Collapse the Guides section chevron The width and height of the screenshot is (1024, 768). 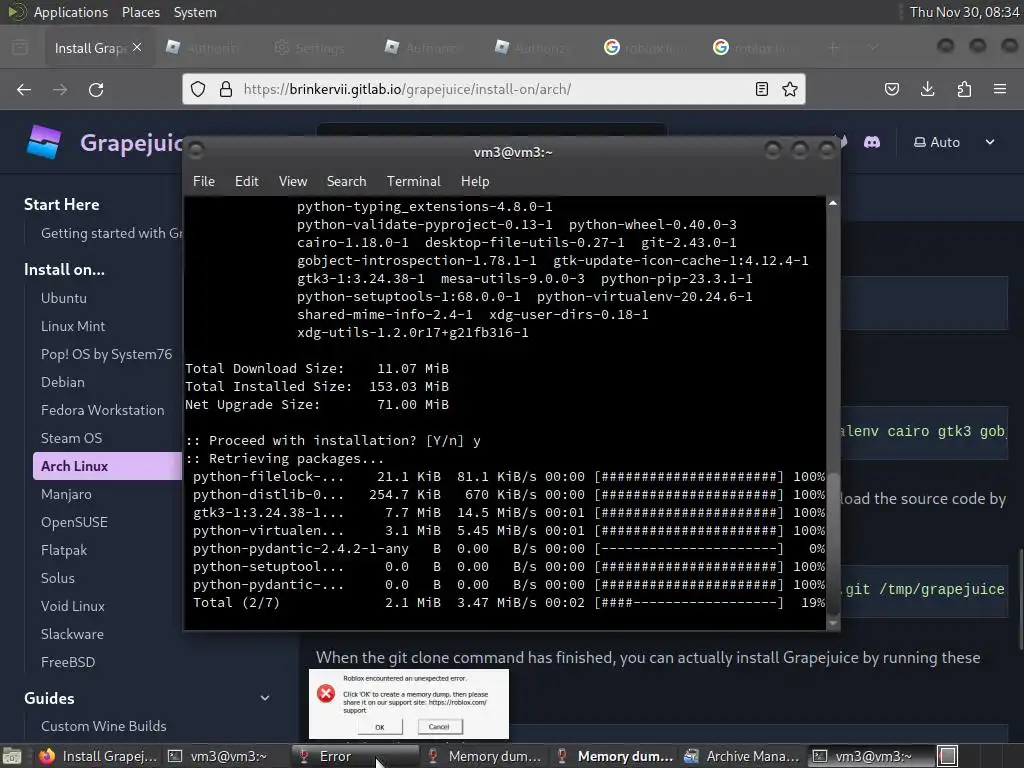(x=264, y=698)
